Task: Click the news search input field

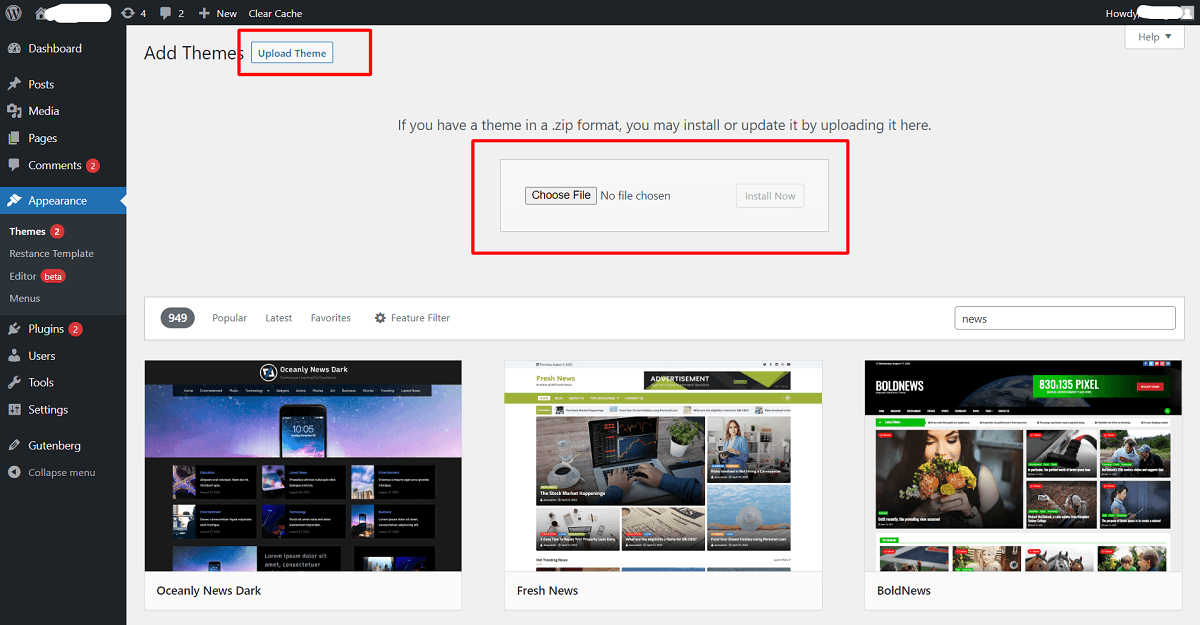Action: point(1063,317)
